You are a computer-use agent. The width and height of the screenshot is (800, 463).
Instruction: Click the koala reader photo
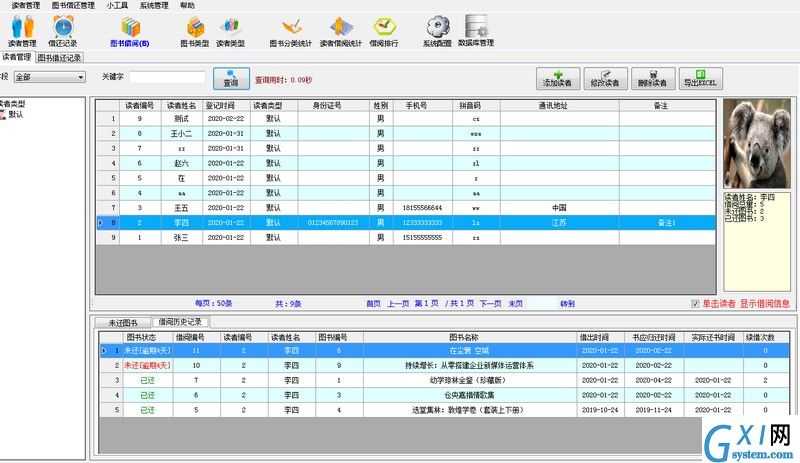pyautogui.click(x=757, y=143)
